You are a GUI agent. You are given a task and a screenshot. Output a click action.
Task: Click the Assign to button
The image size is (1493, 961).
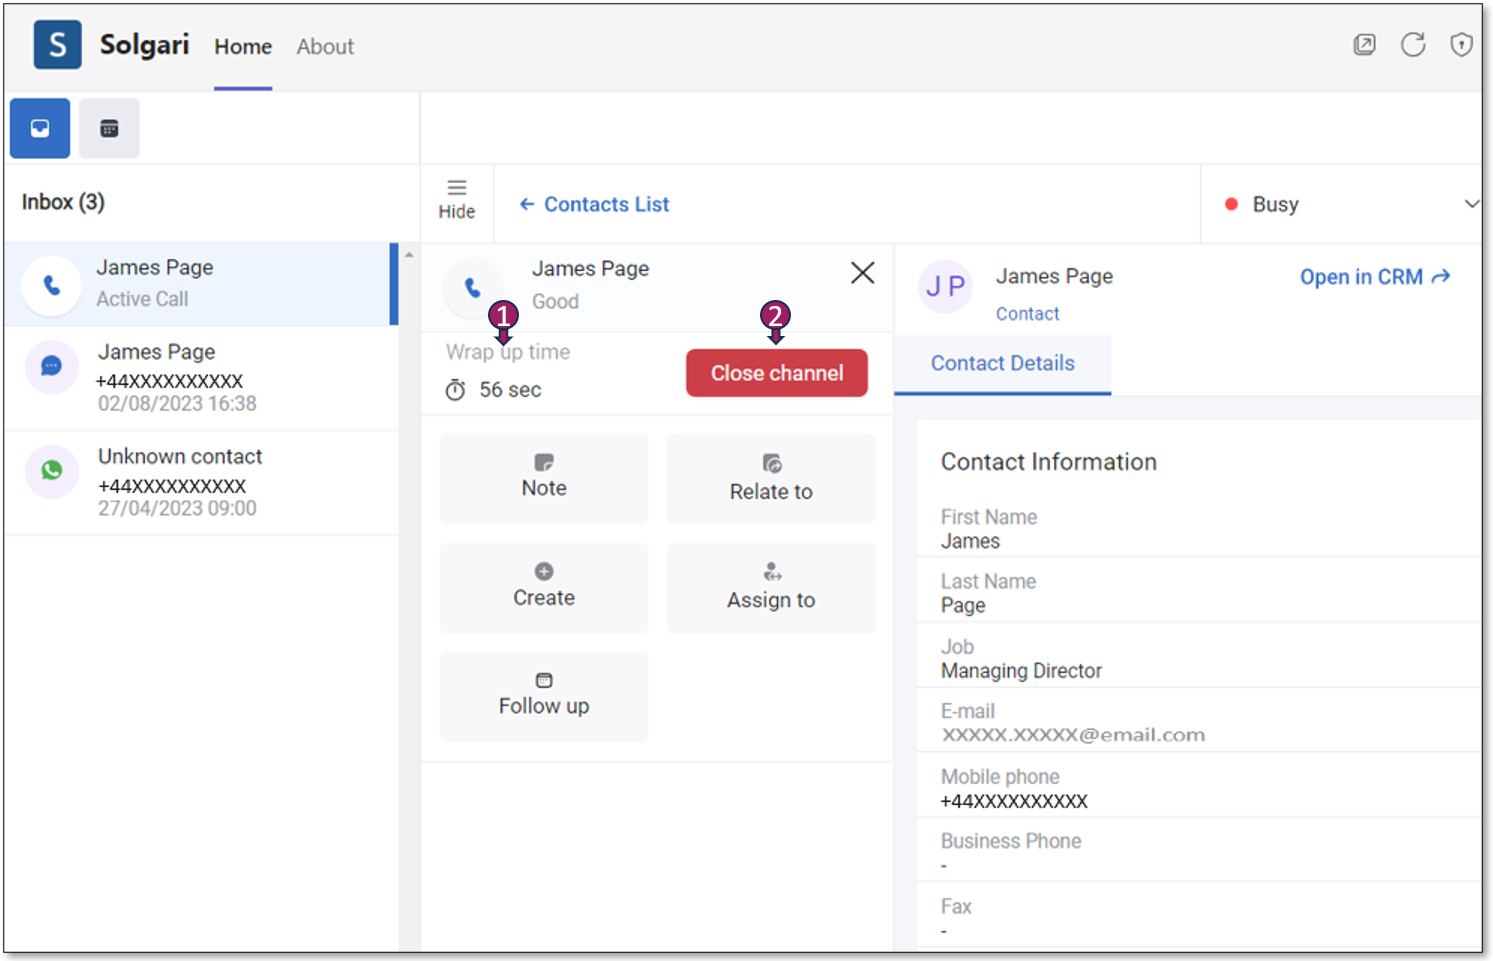click(771, 588)
